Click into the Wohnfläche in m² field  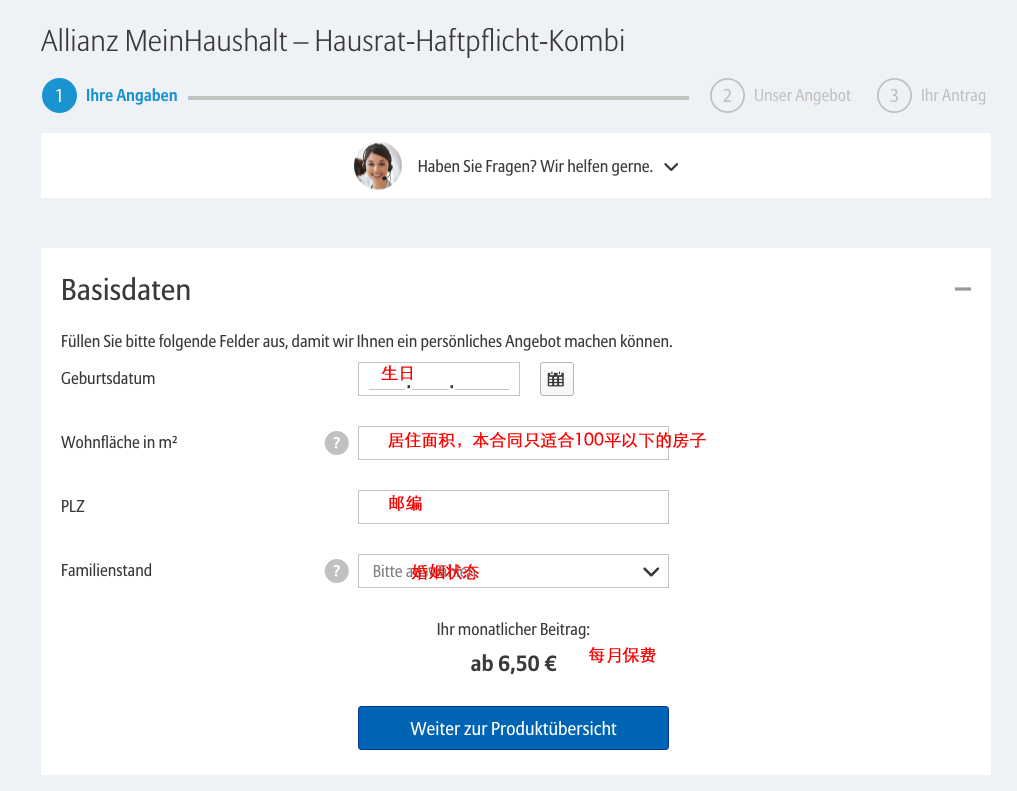tap(513, 443)
